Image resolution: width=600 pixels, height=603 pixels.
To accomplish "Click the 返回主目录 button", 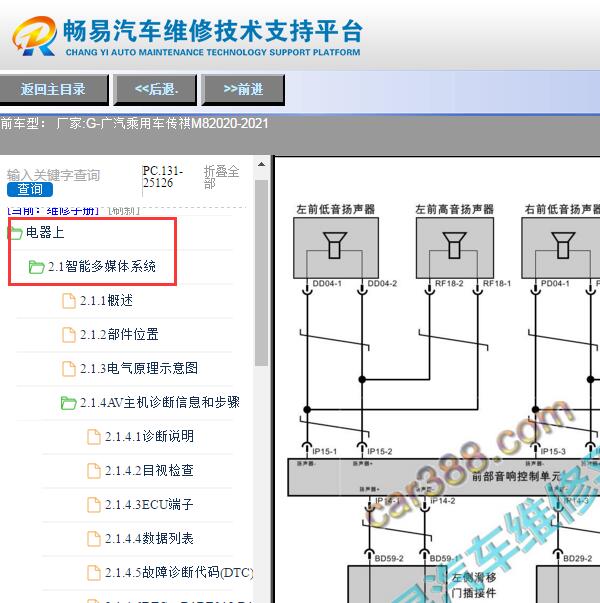I will click(53, 90).
